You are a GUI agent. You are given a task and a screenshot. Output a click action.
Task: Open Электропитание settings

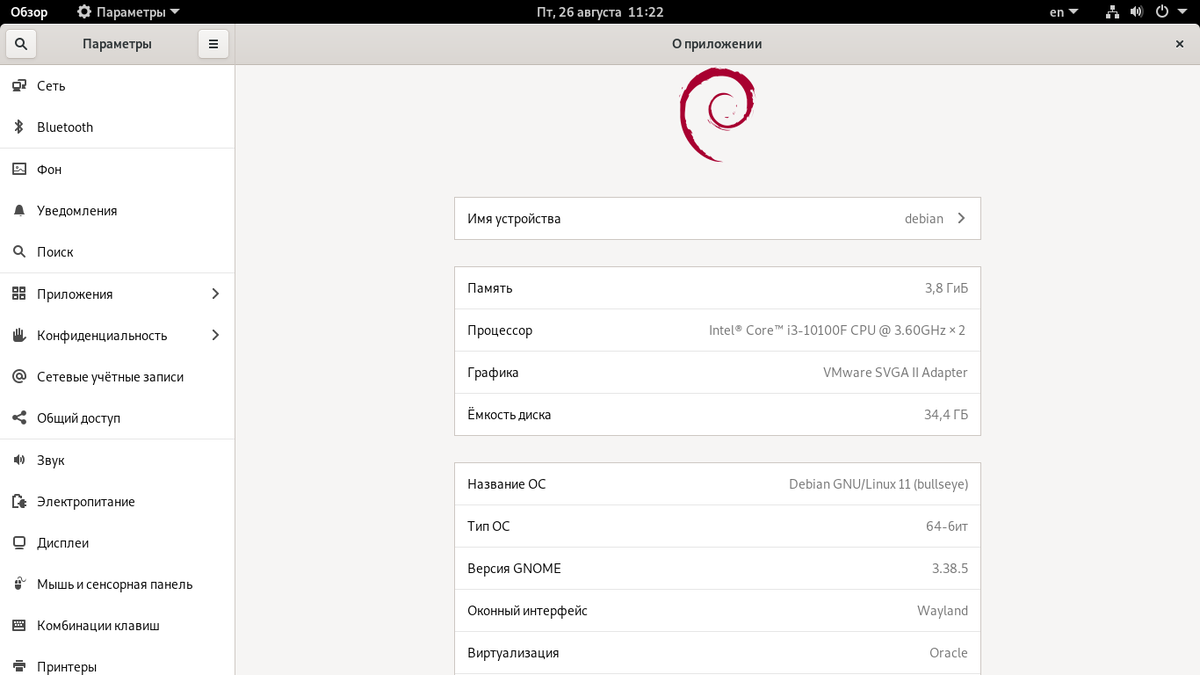[x=117, y=501]
